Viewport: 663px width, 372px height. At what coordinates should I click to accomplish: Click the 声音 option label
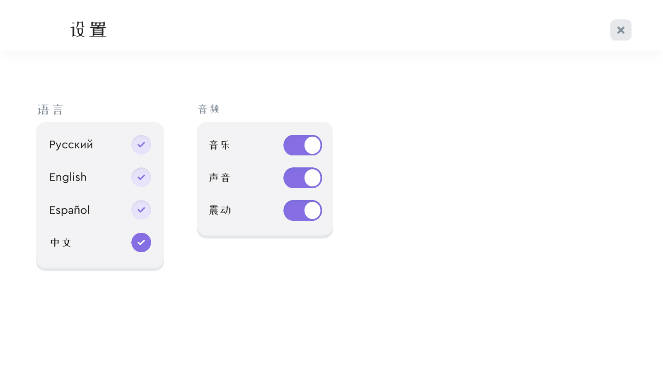coord(219,178)
